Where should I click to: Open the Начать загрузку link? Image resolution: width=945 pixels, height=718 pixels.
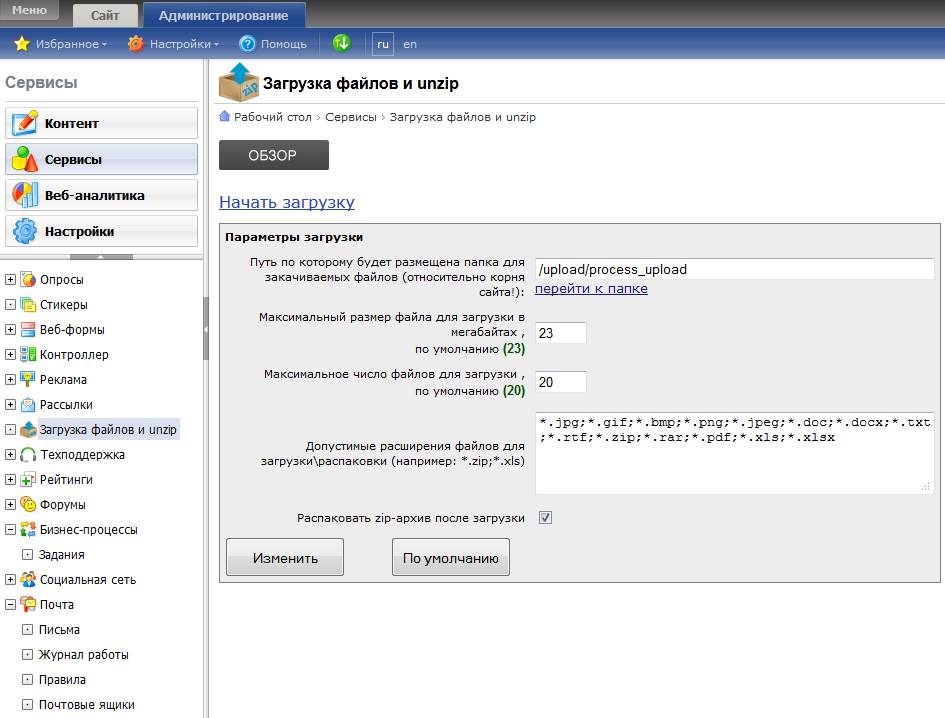(x=287, y=202)
